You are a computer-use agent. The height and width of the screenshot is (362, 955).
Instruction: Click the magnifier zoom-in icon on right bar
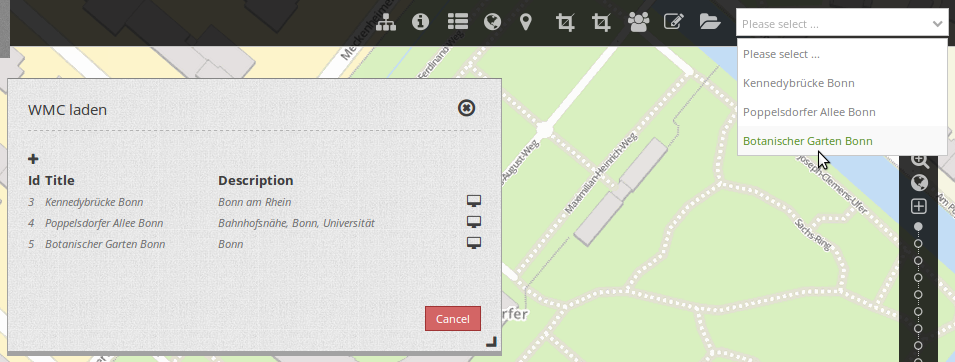[919, 160]
